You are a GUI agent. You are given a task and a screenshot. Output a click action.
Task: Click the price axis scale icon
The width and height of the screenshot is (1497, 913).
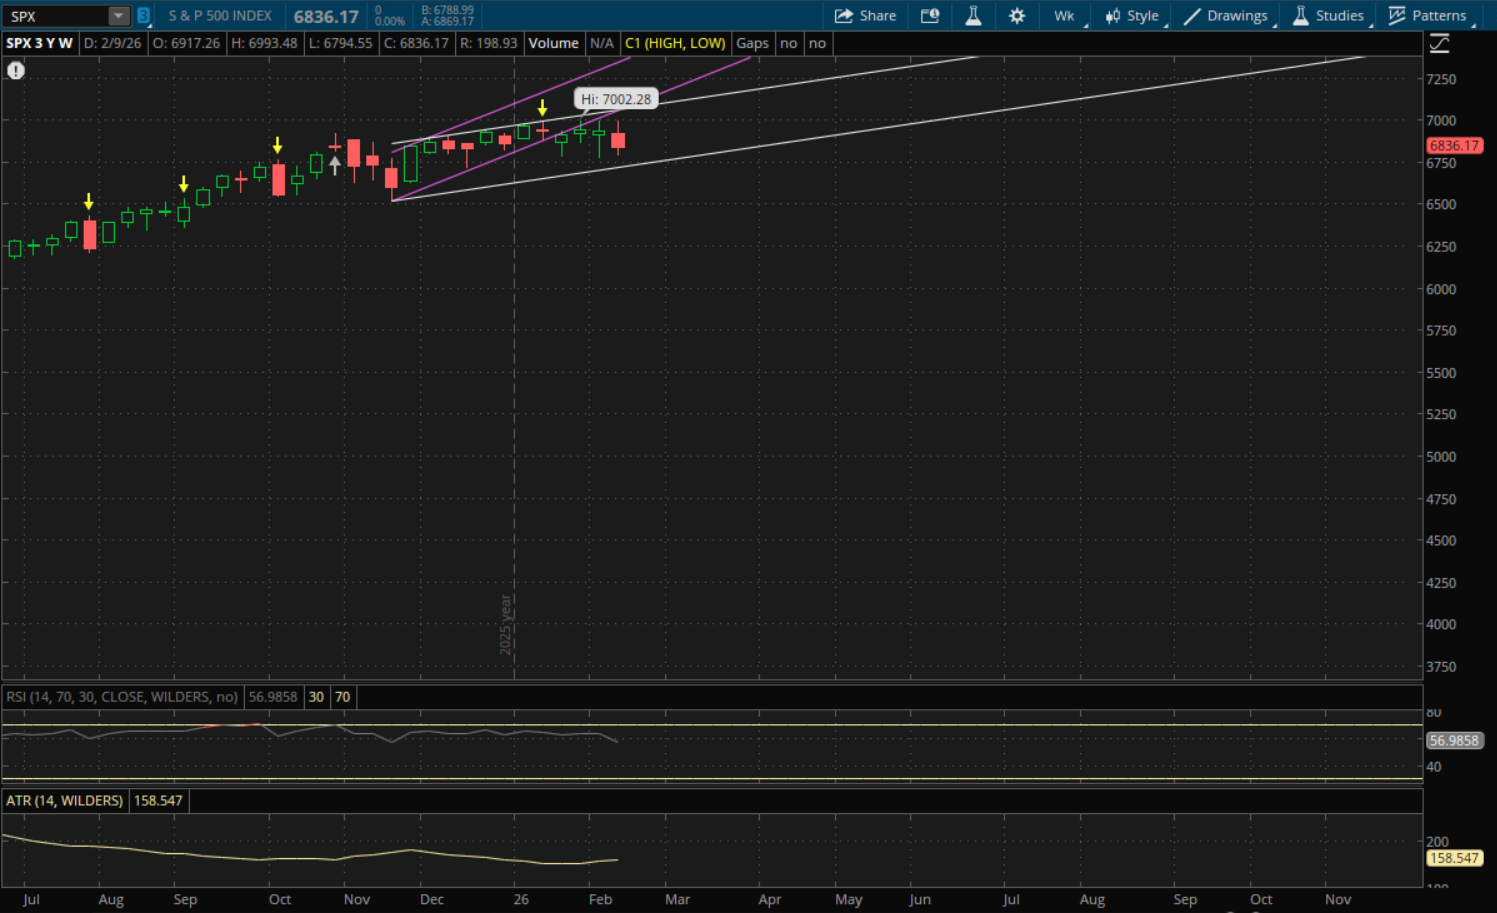point(1439,44)
